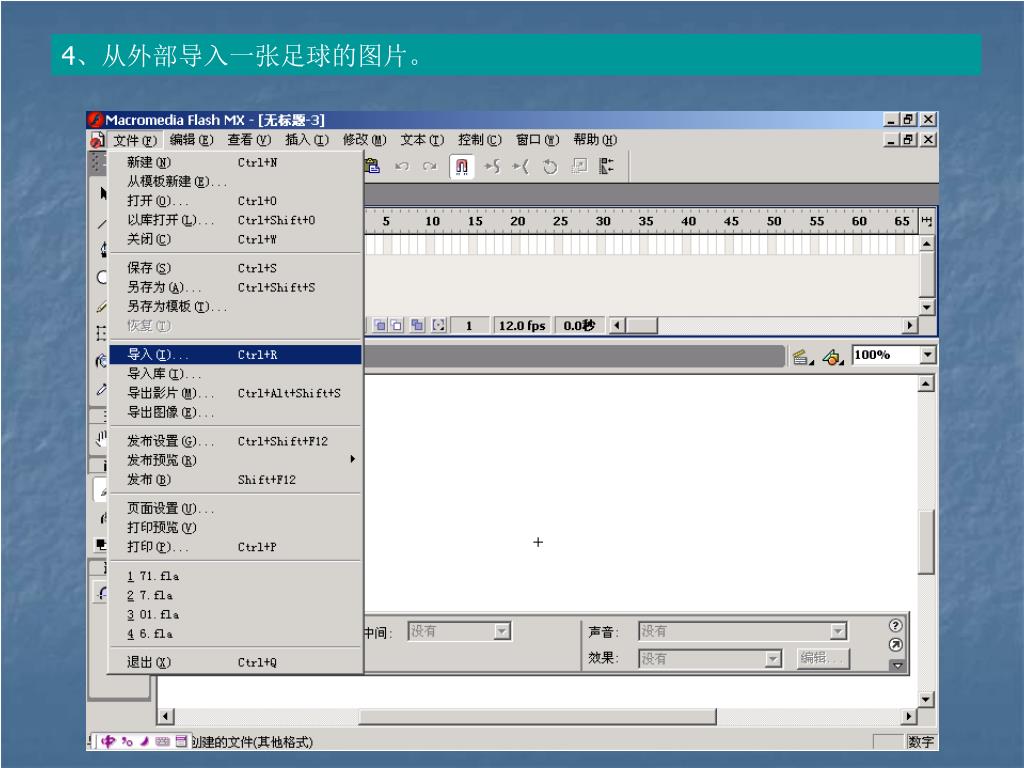Viewport: 1024px width, 768px height.
Task: Choose 导出影片 menu entry
Action: click(236, 393)
